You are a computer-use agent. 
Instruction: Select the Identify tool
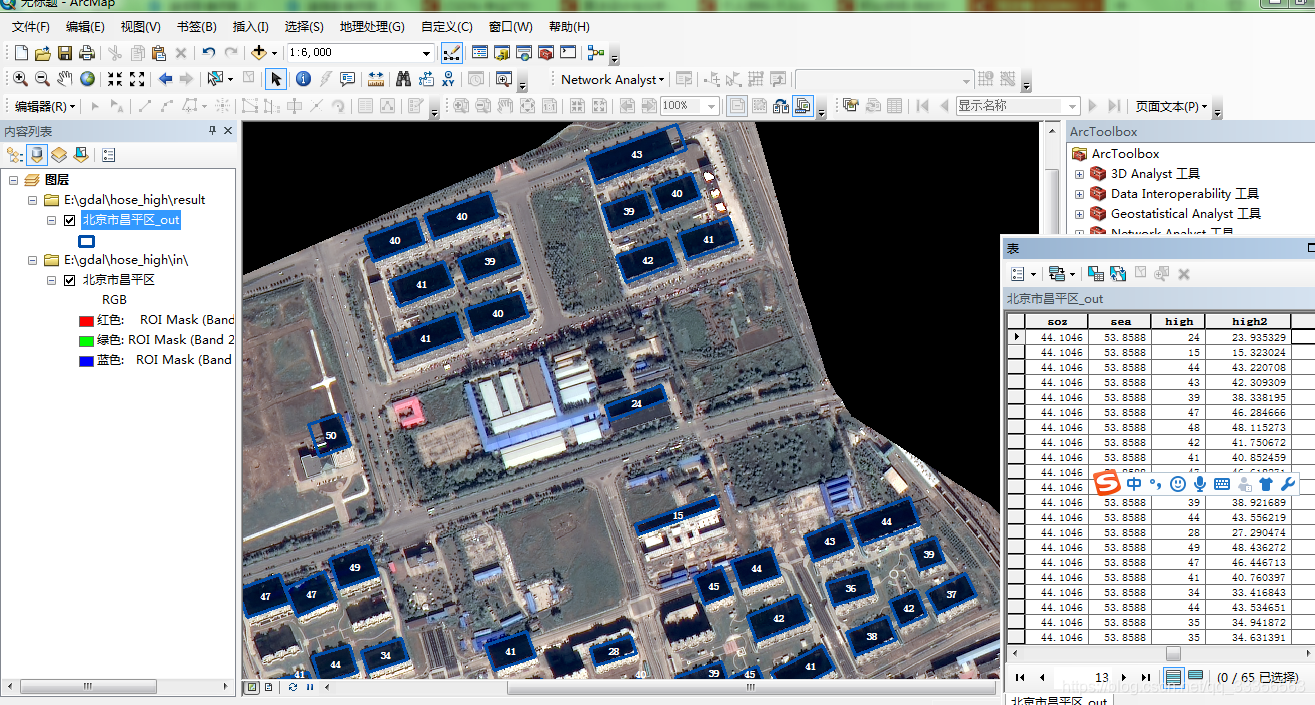pos(303,79)
